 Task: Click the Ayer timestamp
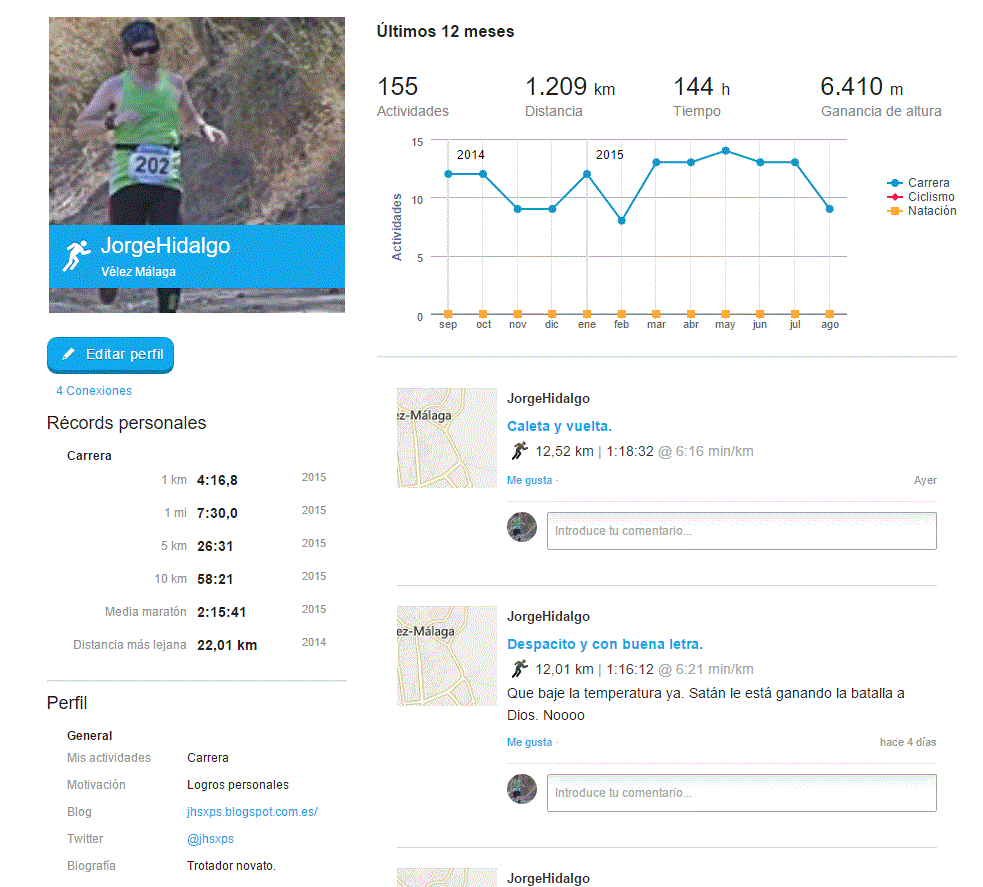(x=925, y=480)
